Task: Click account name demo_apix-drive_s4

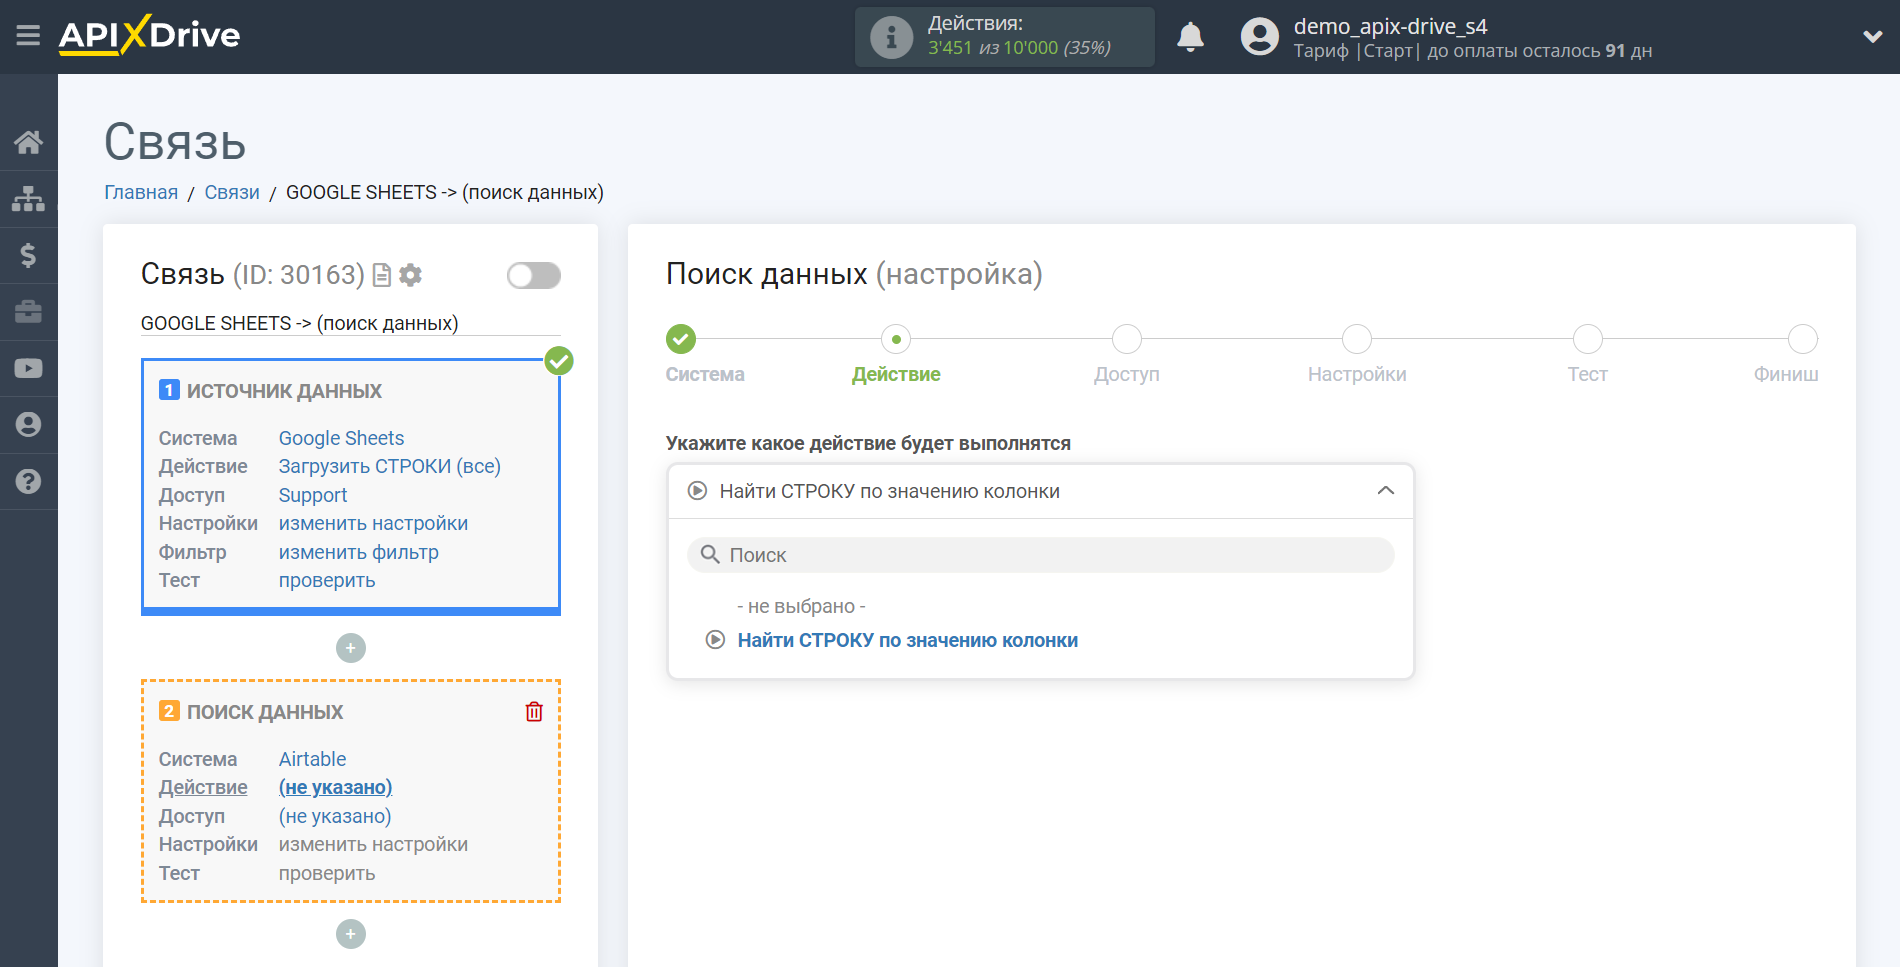Action: tap(1390, 26)
